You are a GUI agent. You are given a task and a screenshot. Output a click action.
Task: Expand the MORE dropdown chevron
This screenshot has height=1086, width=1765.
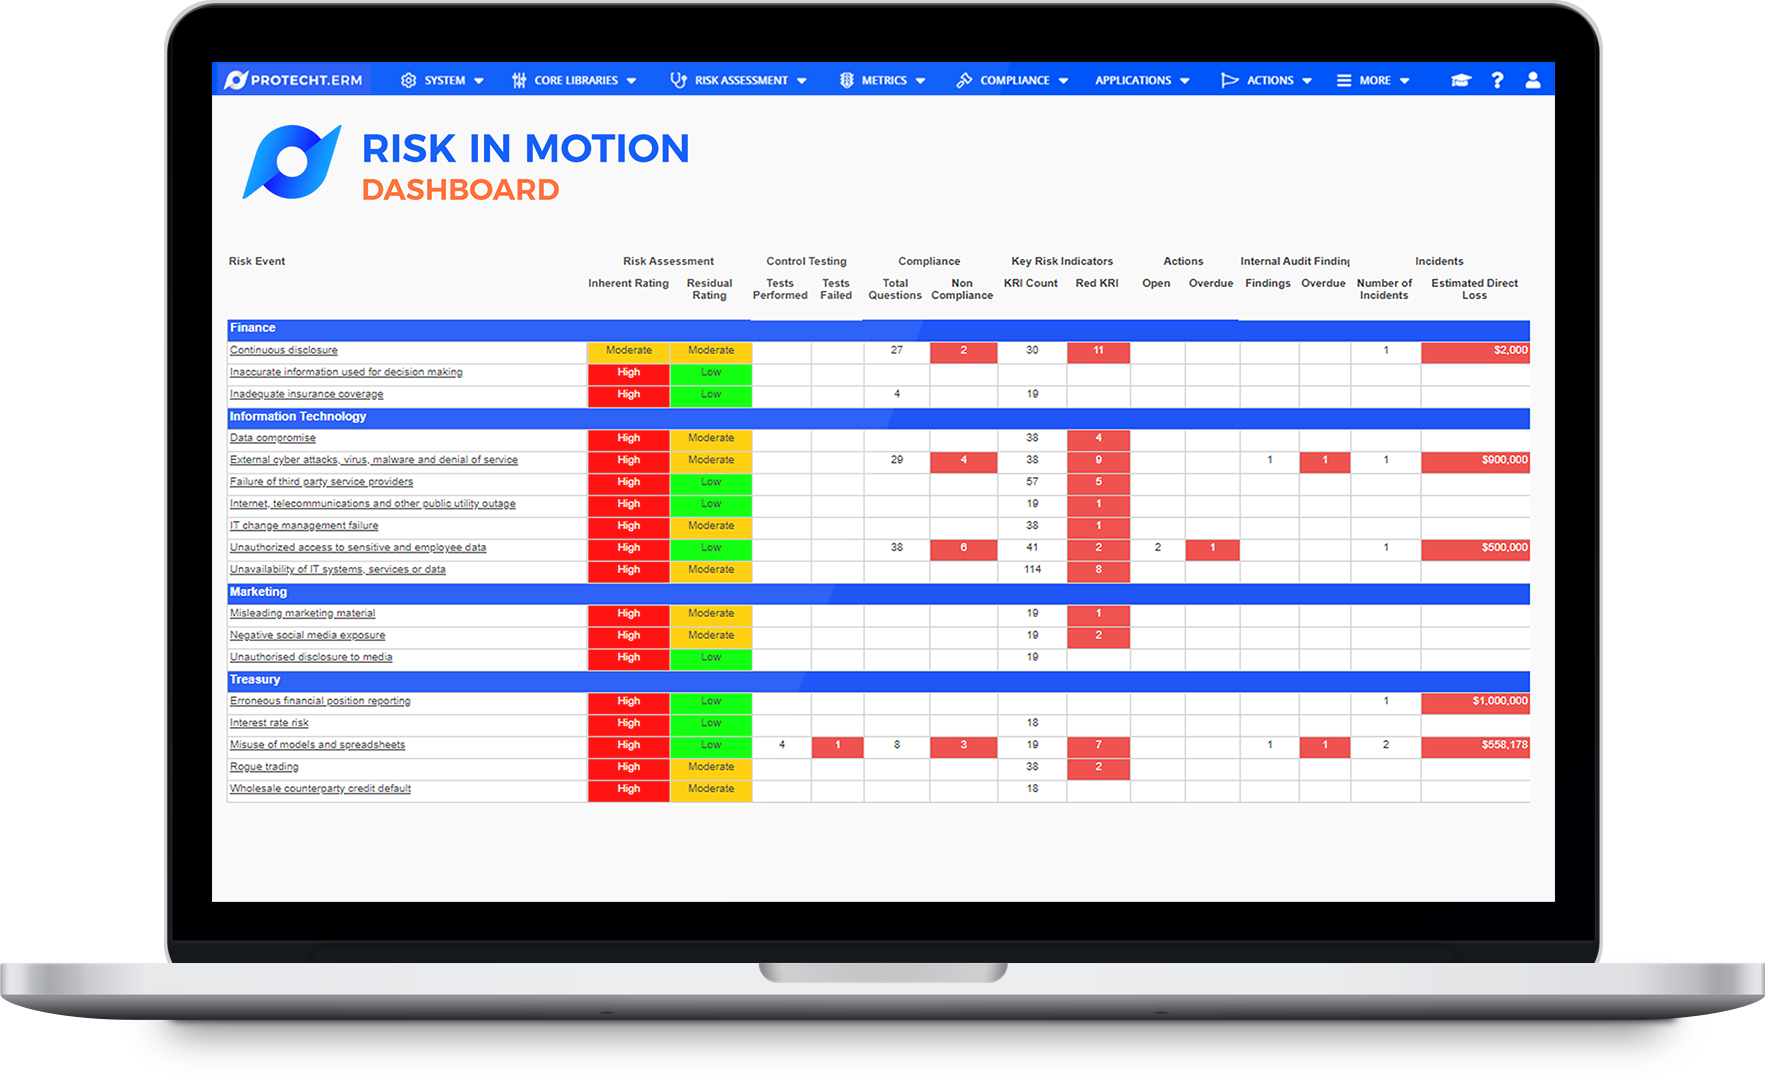pos(1406,80)
